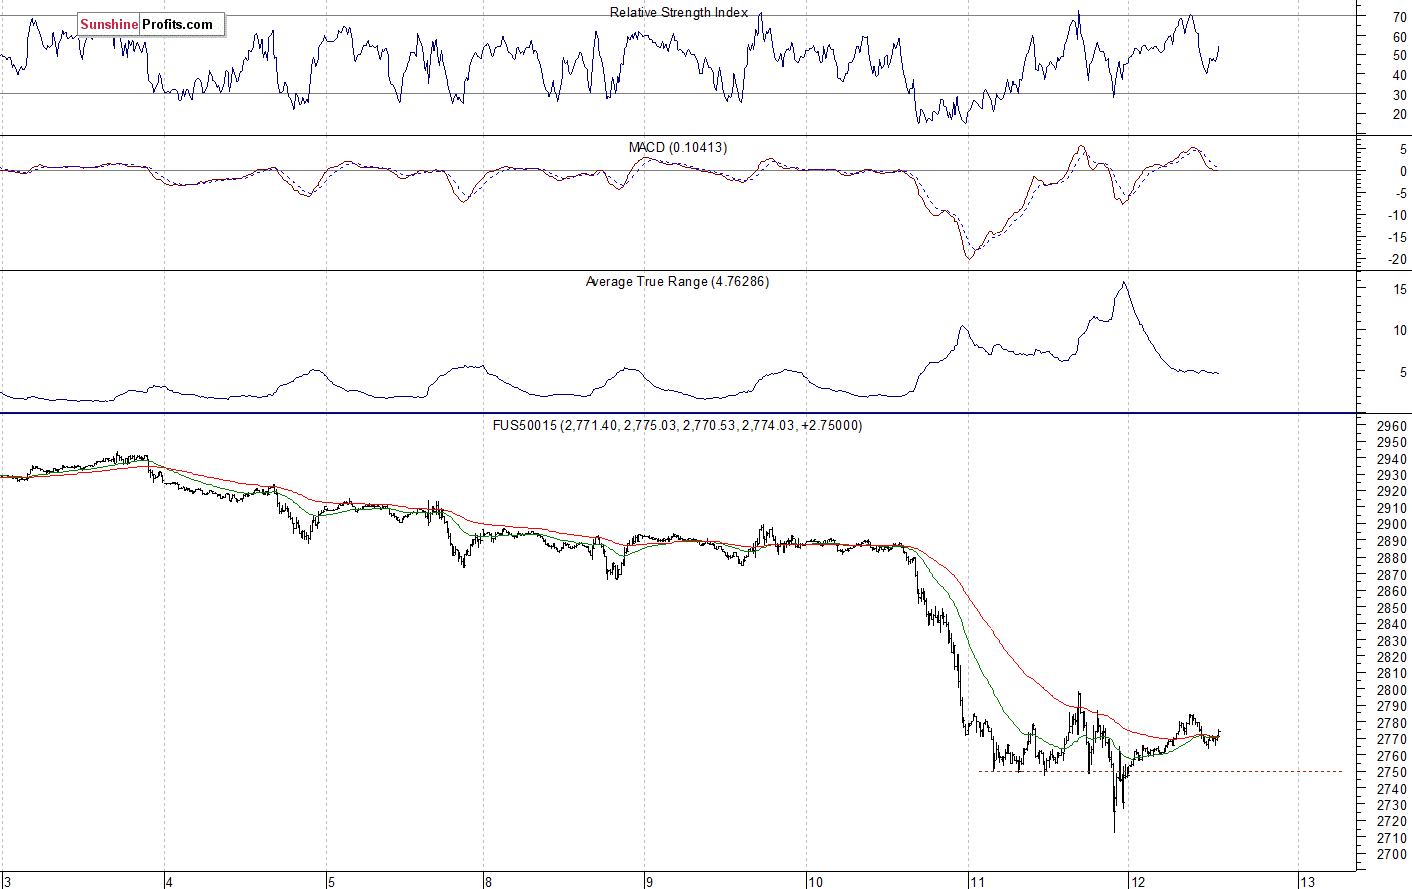1412x889 pixels.
Task: Click the price axis value 2800
Action: 1392,690
